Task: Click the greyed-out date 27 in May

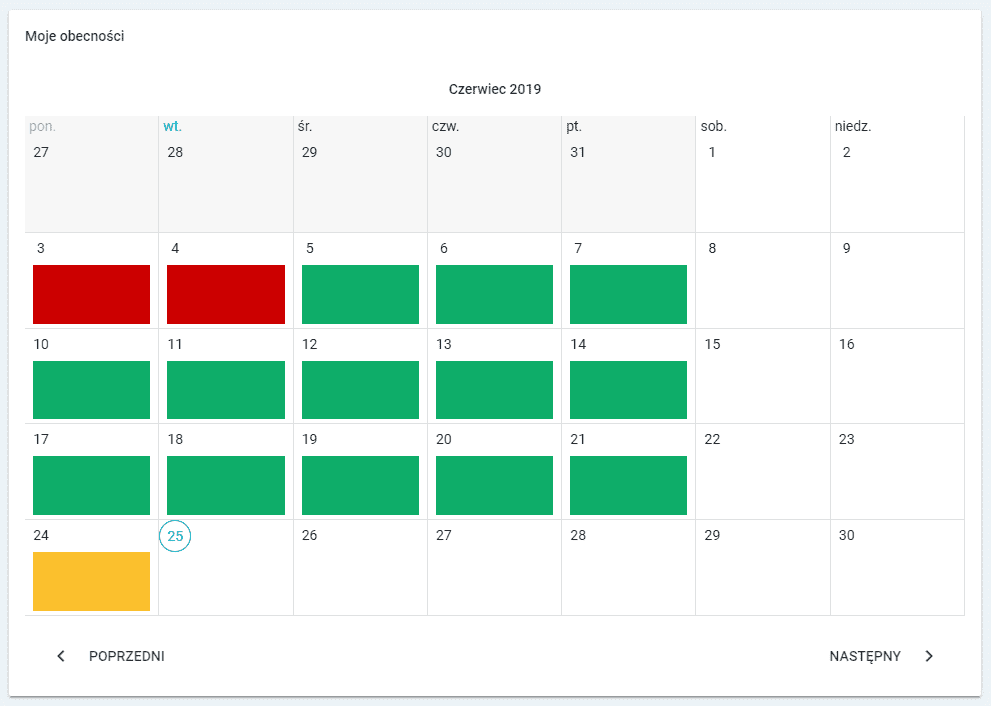Action: (41, 153)
